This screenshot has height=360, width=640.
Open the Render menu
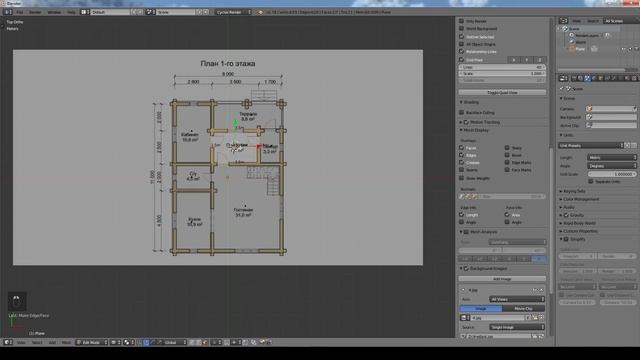(x=35, y=12)
